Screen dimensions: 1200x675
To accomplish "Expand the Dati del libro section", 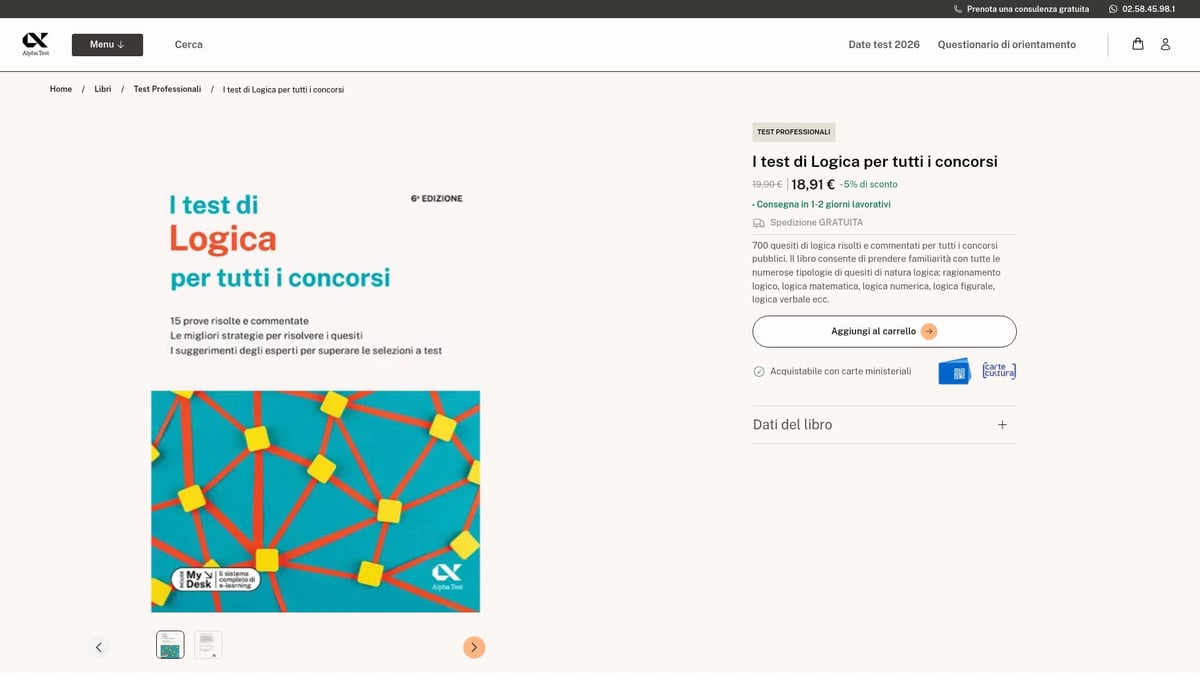I will coord(1001,424).
